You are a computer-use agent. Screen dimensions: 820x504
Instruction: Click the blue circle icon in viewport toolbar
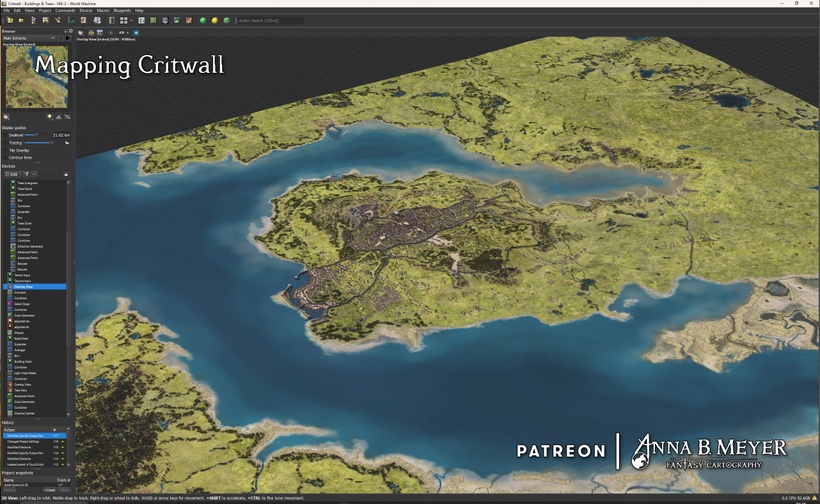(136, 32)
